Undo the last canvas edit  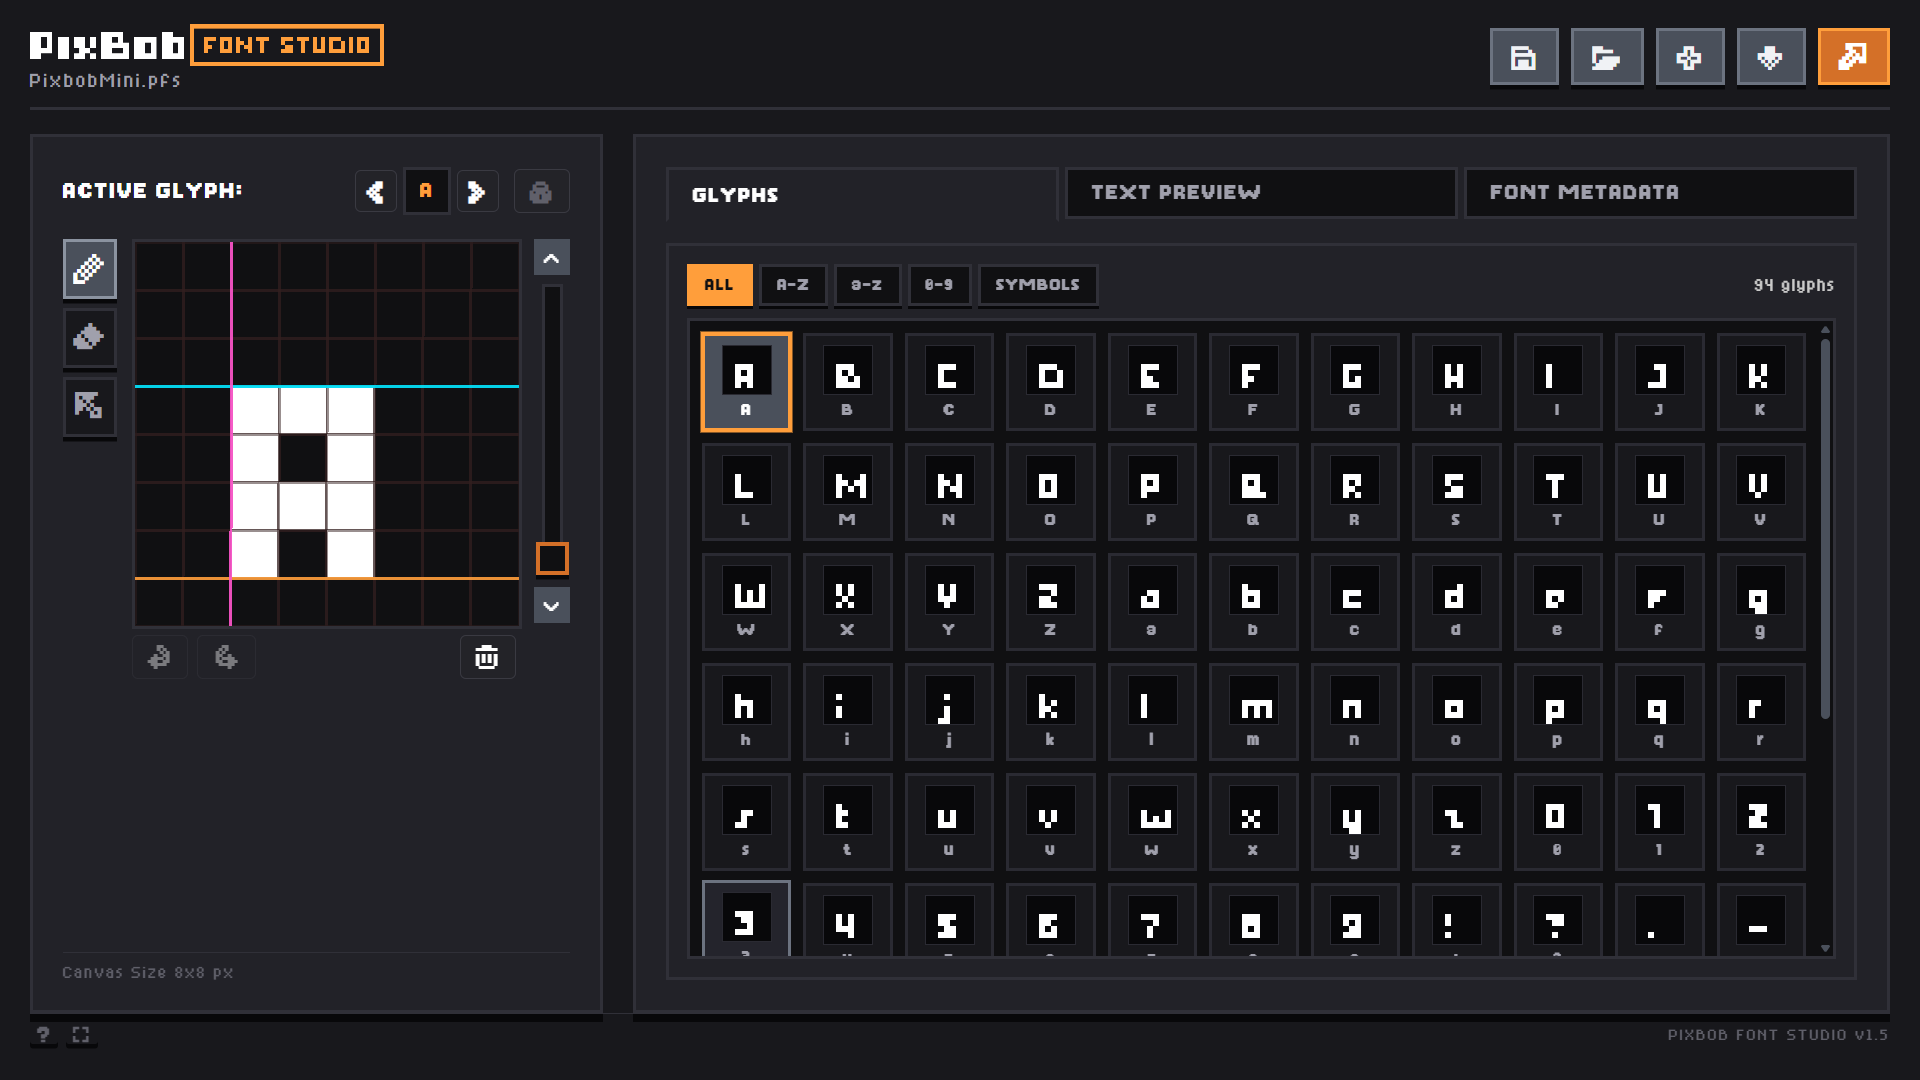tap(160, 657)
